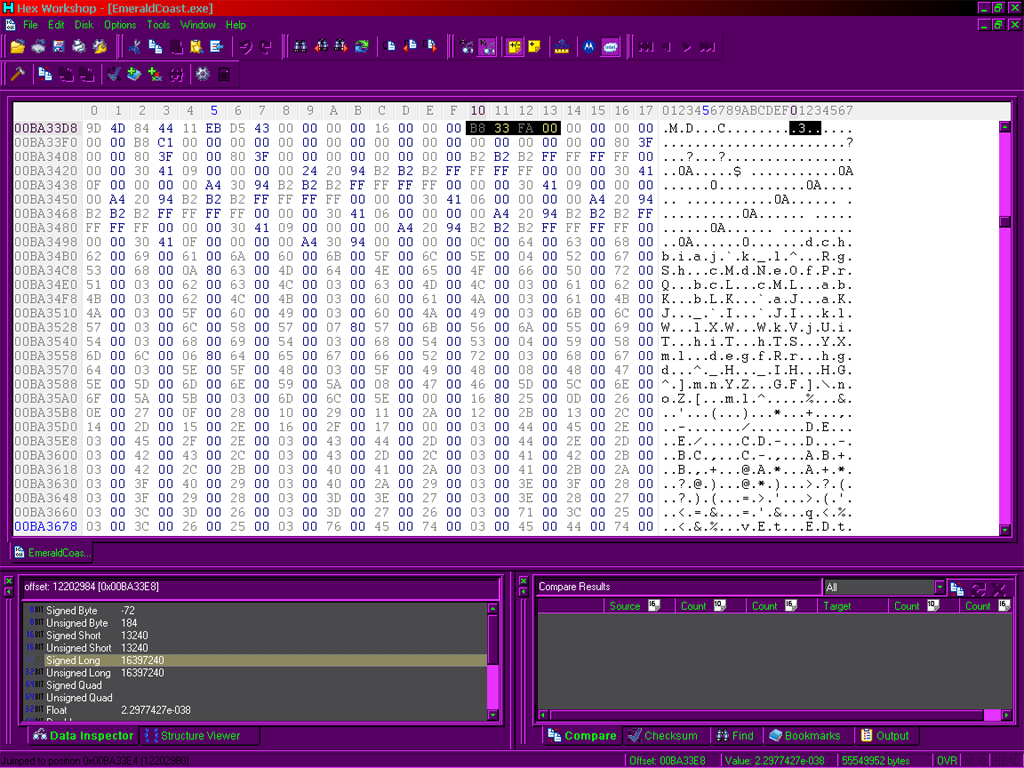Click the Paste Special icon
Image resolution: width=1024 pixels, height=768 pixels.
tap(196, 46)
